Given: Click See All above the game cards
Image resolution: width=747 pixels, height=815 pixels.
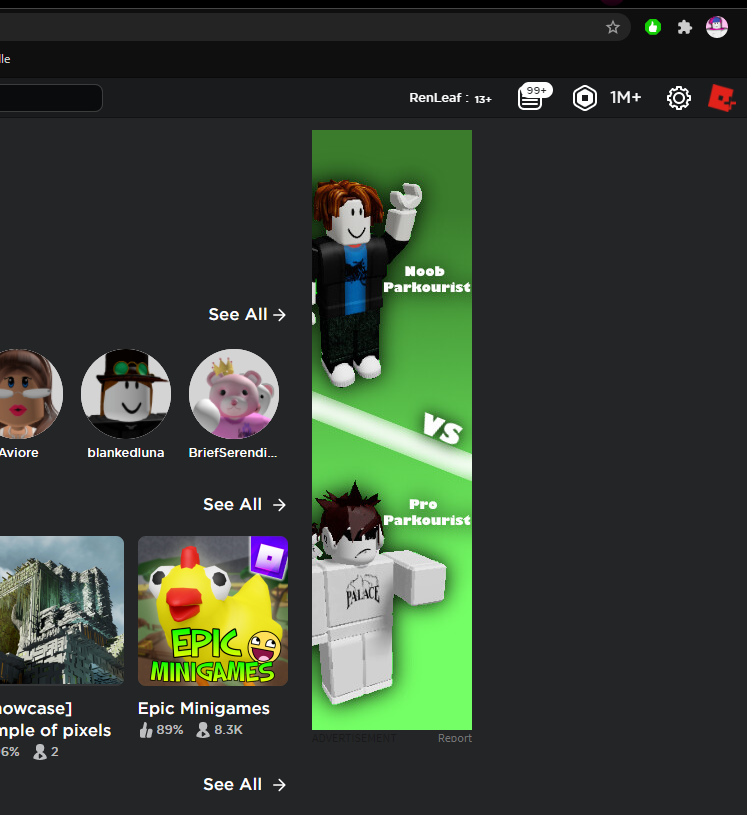Looking at the screenshot, I should point(245,505).
